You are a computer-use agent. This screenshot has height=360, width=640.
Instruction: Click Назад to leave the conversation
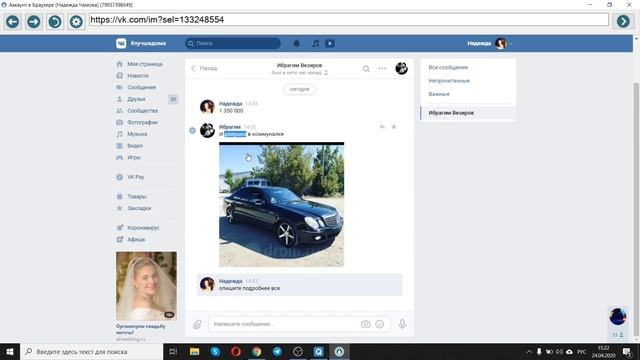click(204, 68)
